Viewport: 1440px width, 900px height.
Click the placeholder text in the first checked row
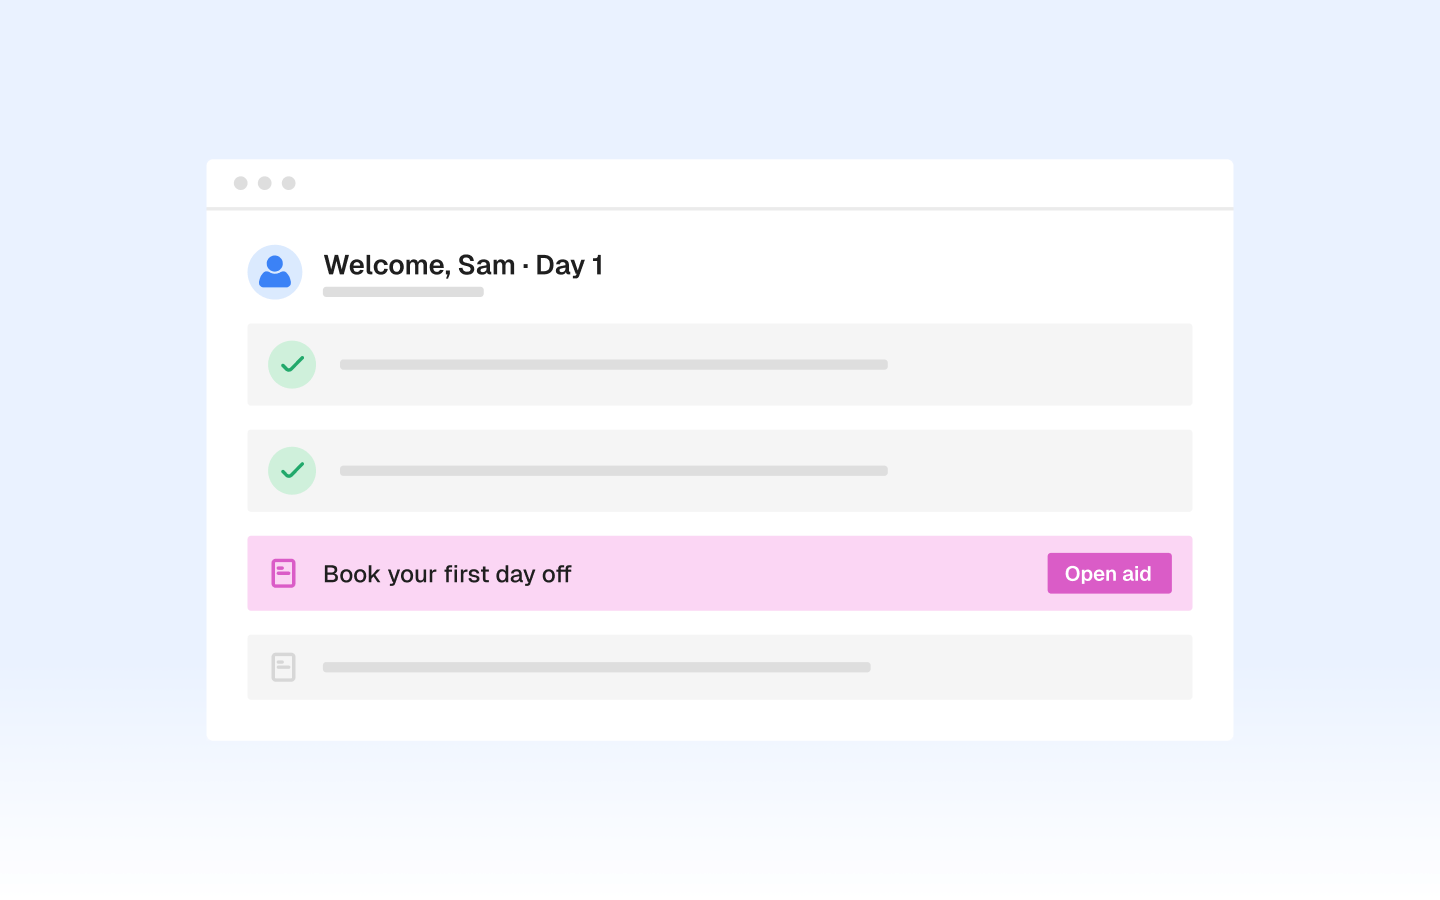614,365
